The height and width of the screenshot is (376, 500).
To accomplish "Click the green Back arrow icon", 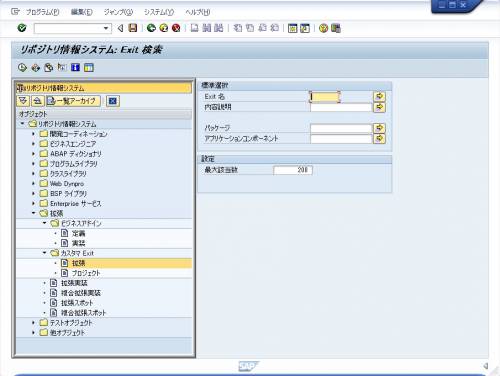I will [x=151, y=28].
